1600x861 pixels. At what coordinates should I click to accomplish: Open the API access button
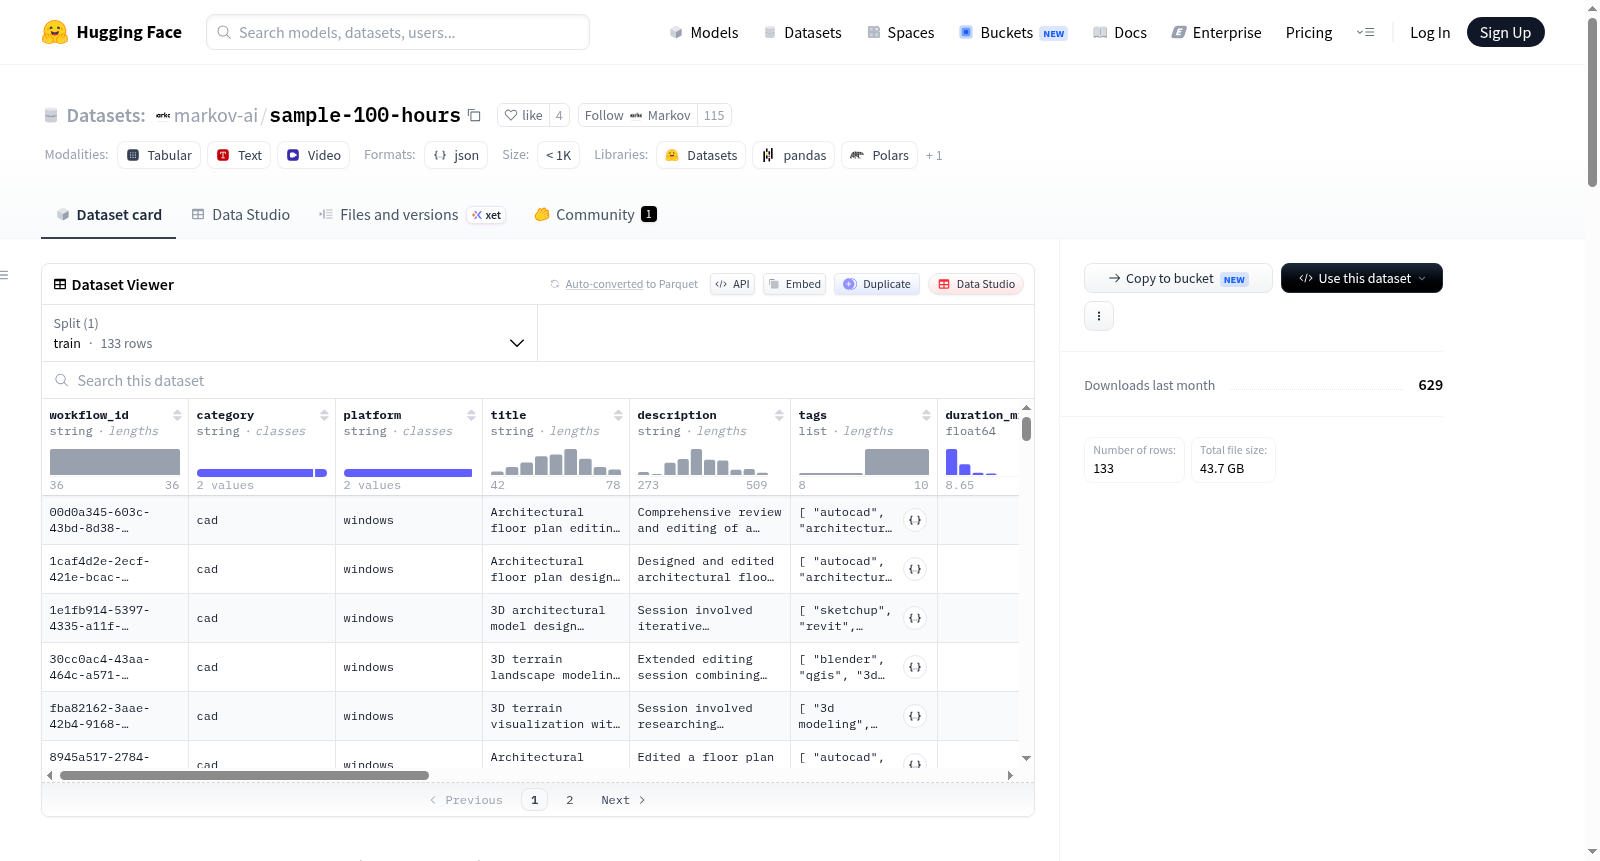click(x=732, y=284)
